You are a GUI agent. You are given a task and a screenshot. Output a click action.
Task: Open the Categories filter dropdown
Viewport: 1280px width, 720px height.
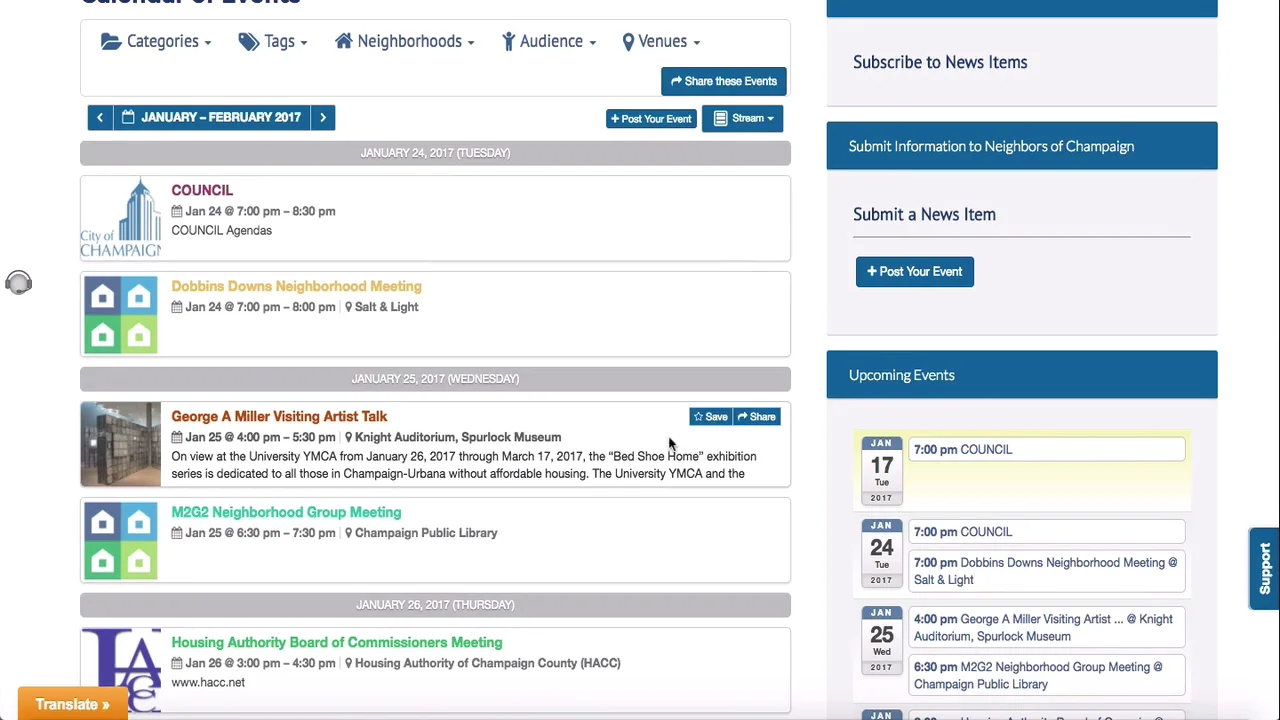pos(156,41)
